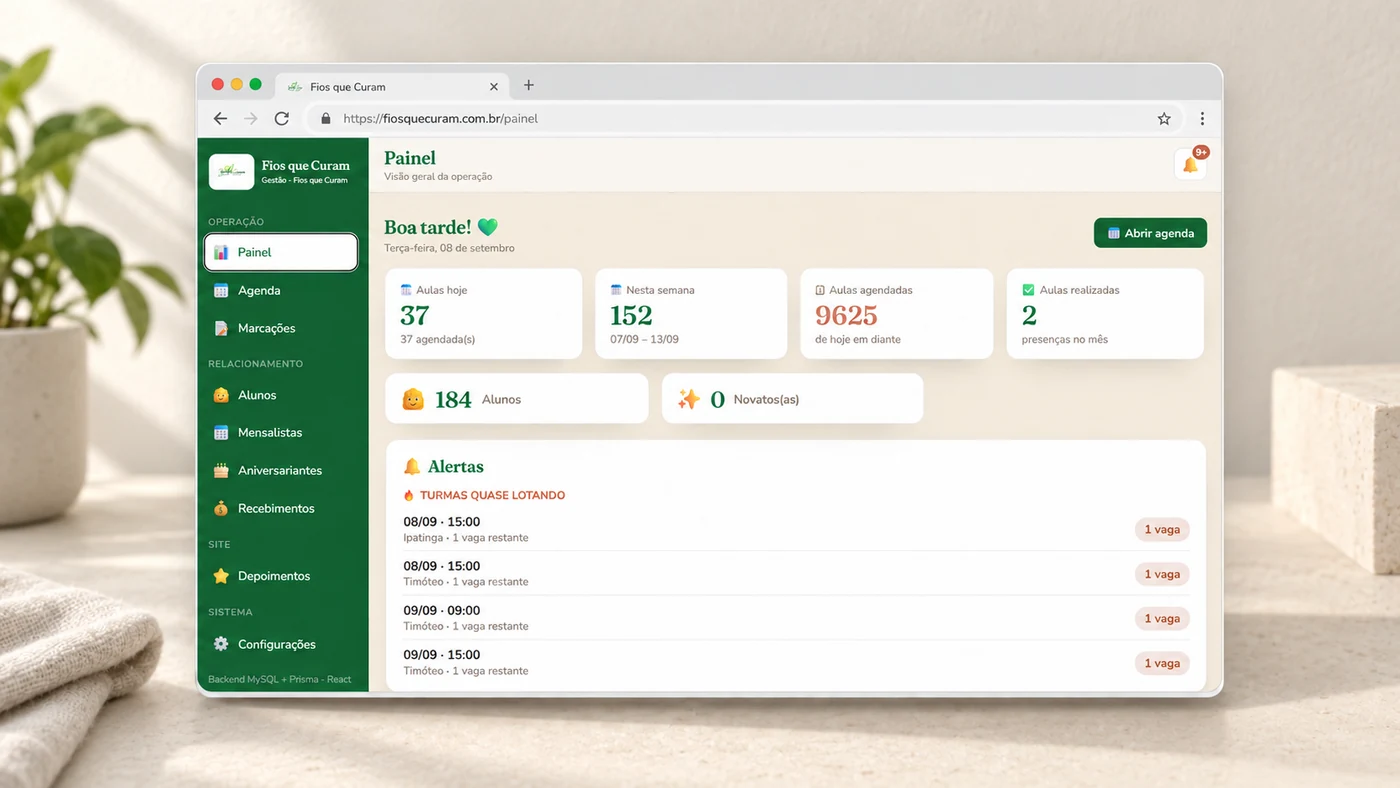Click the Terça-feira, 08 de setembro date

pyautogui.click(x=449, y=248)
